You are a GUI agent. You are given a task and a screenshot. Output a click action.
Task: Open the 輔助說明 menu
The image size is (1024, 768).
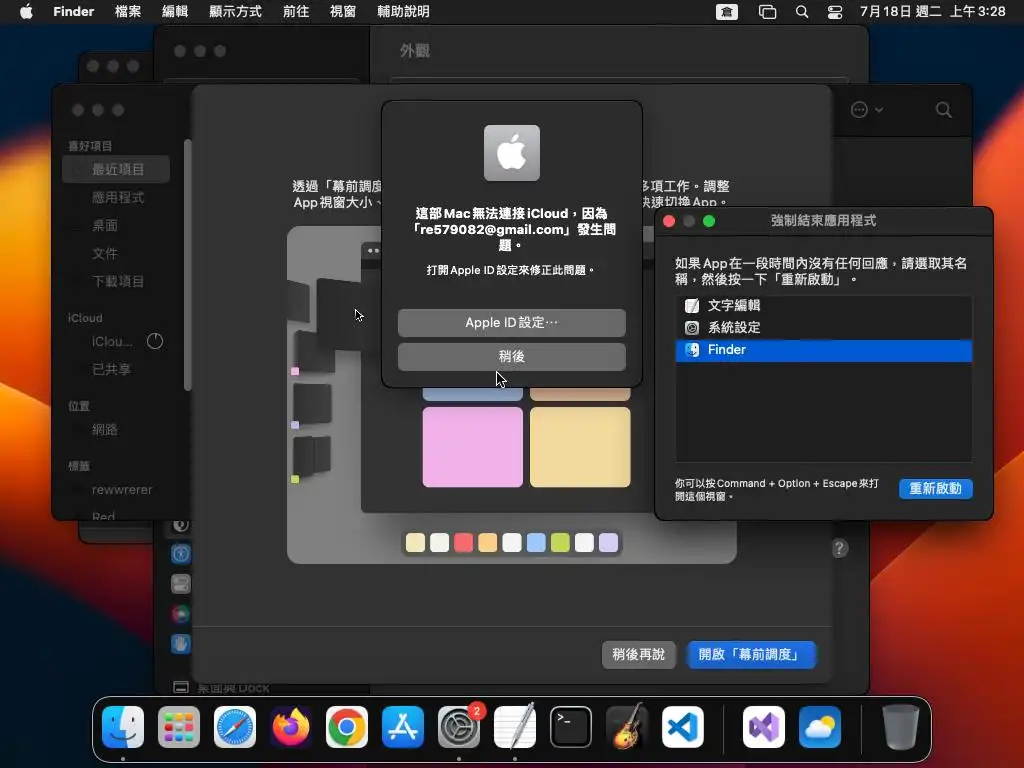pos(404,11)
